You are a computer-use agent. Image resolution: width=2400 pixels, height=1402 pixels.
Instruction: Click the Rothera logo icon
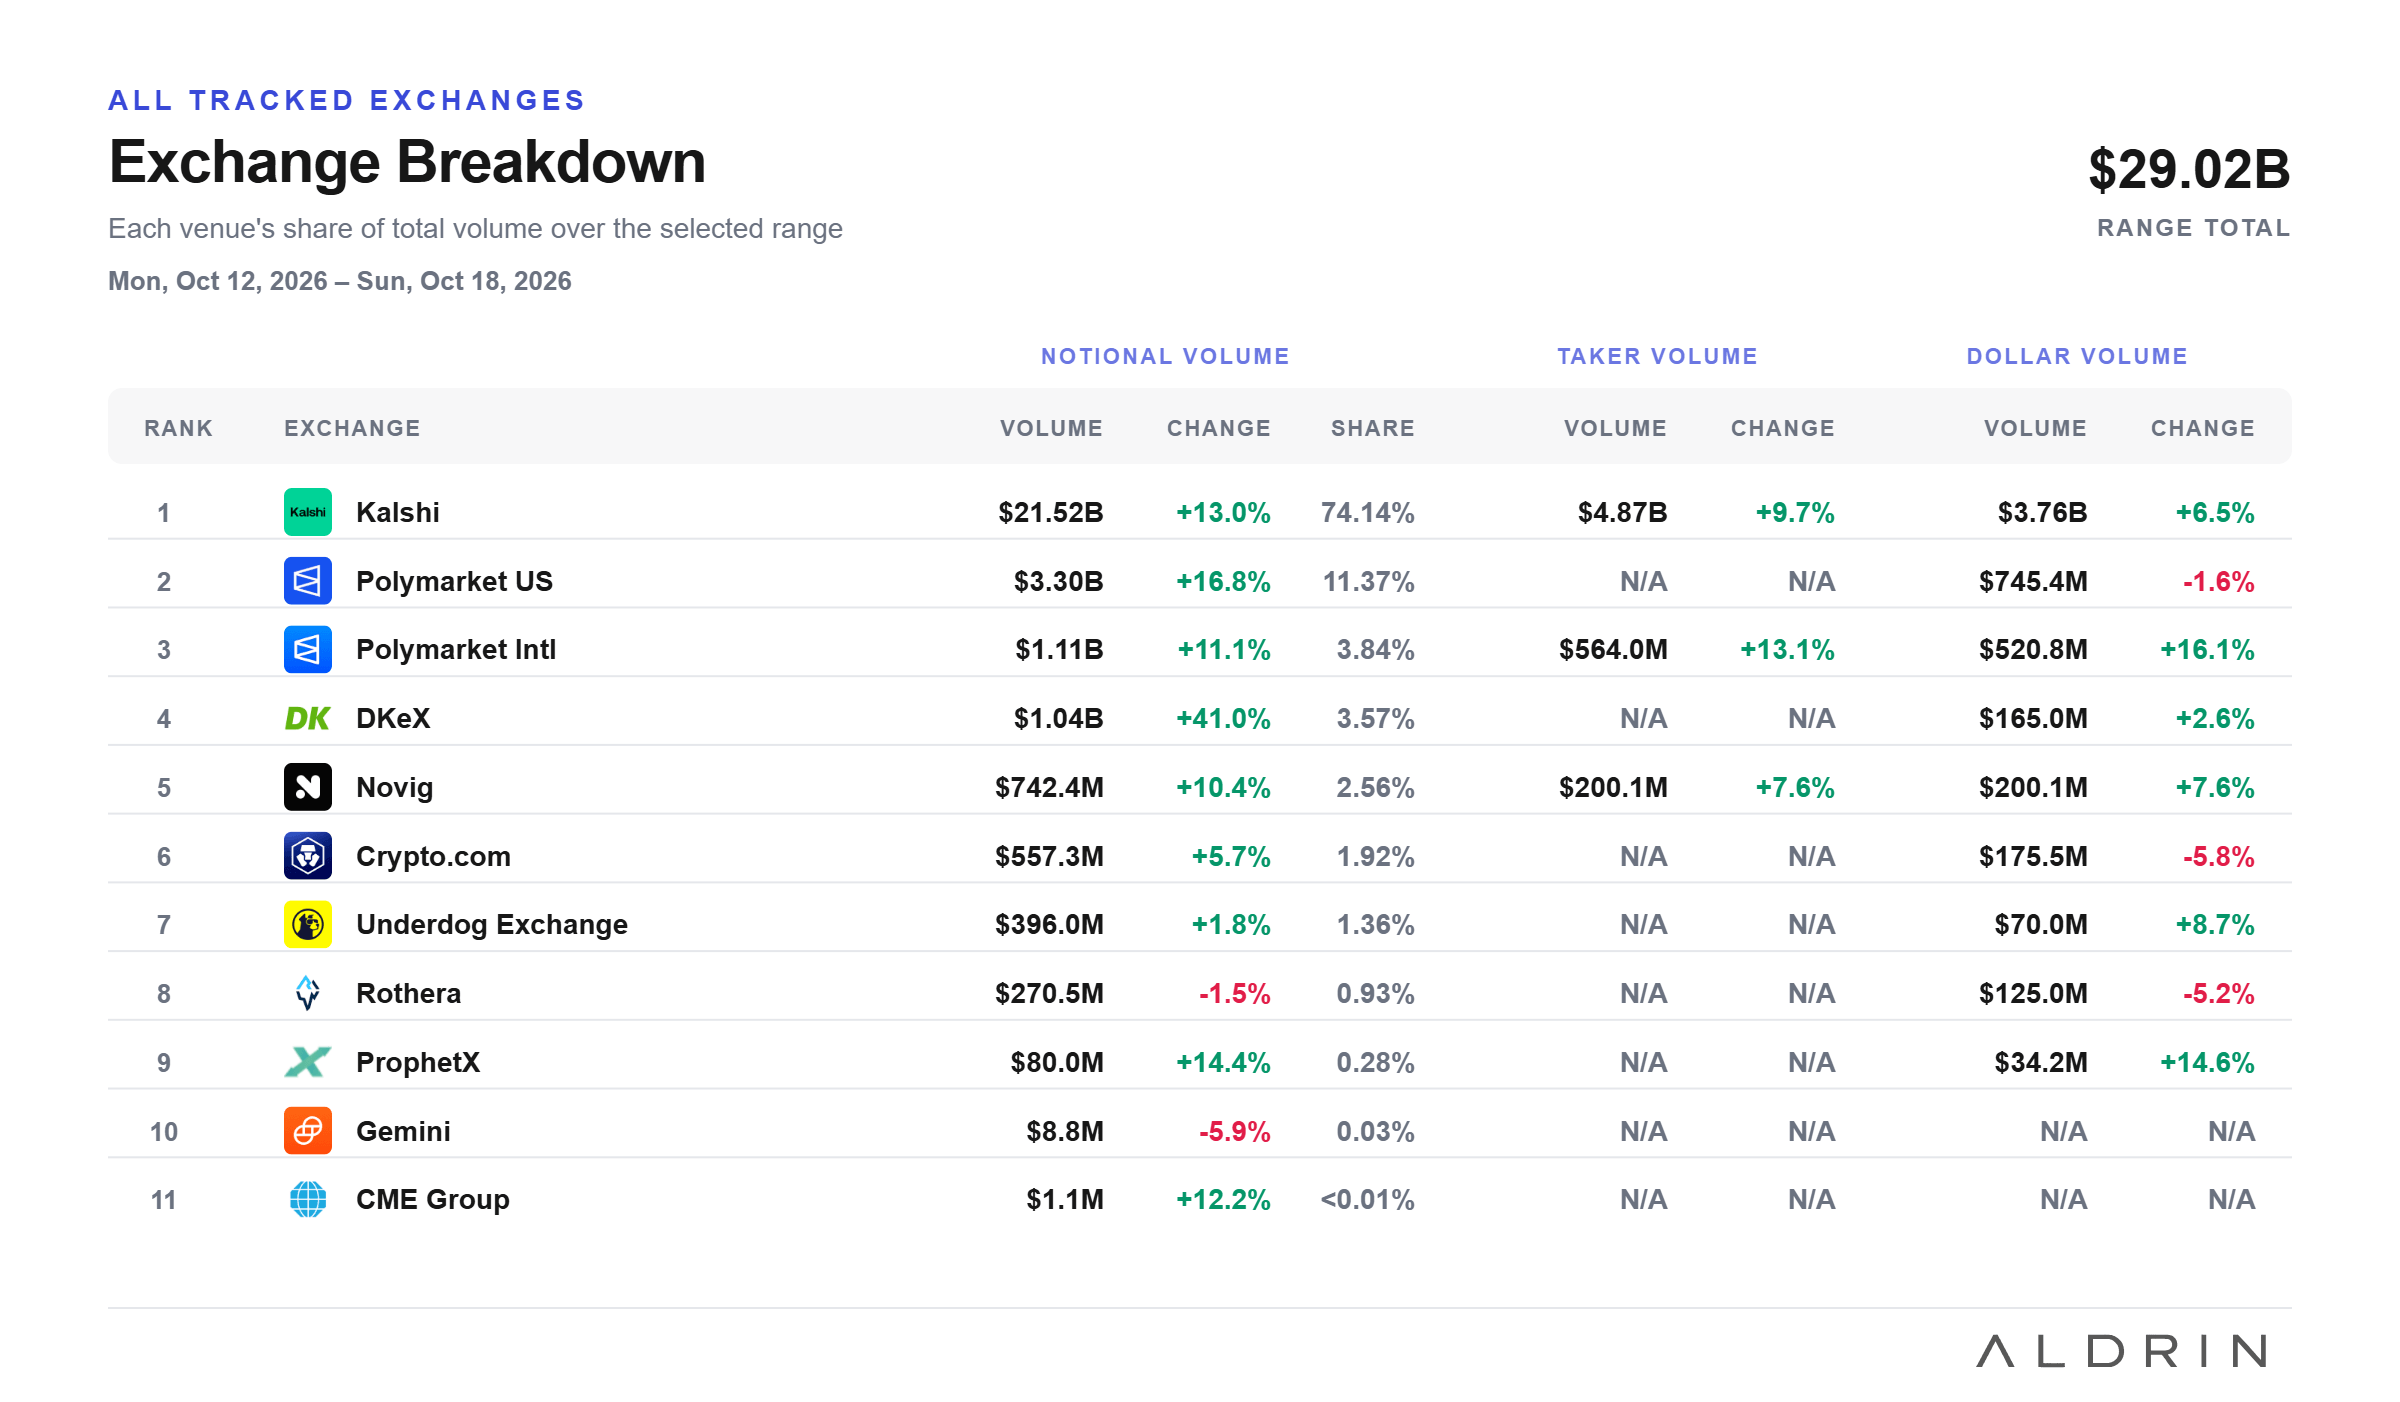308,993
